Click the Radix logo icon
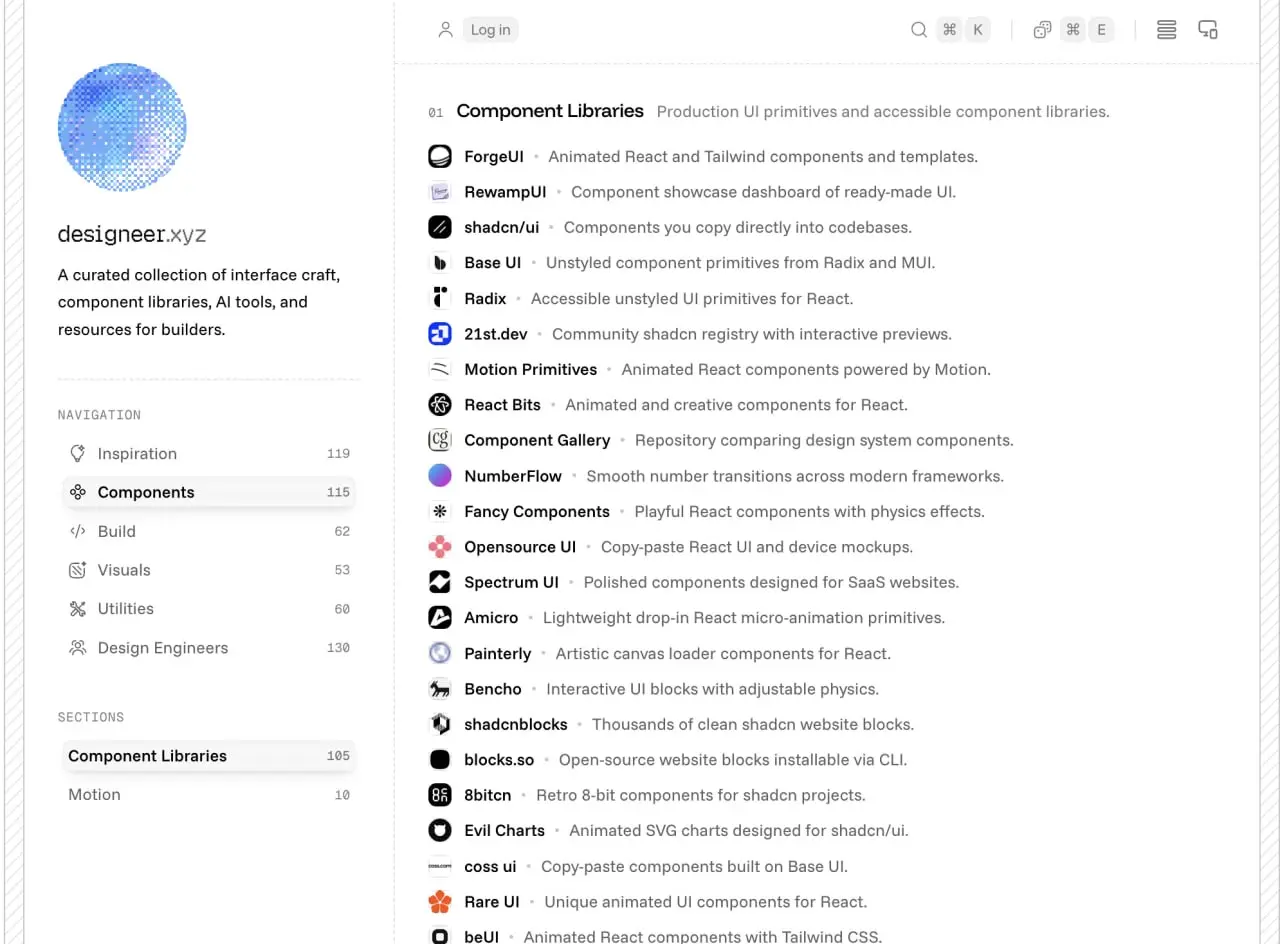 click(x=440, y=298)
